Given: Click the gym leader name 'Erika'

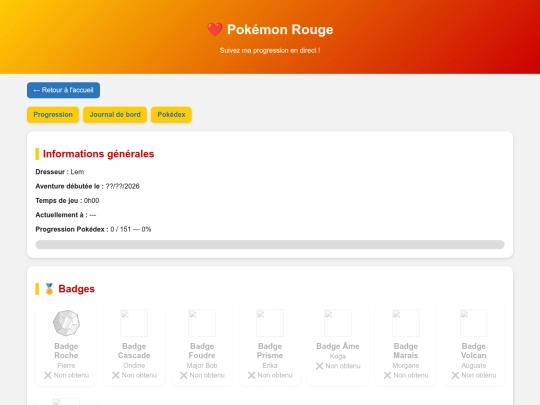Looking at the screenshot, I should (x=270, y=365).
